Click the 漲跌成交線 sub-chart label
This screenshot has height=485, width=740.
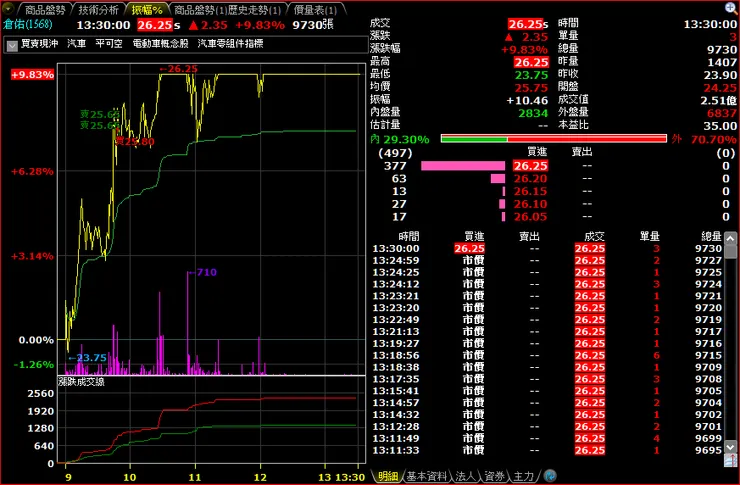tap(81, 382)
